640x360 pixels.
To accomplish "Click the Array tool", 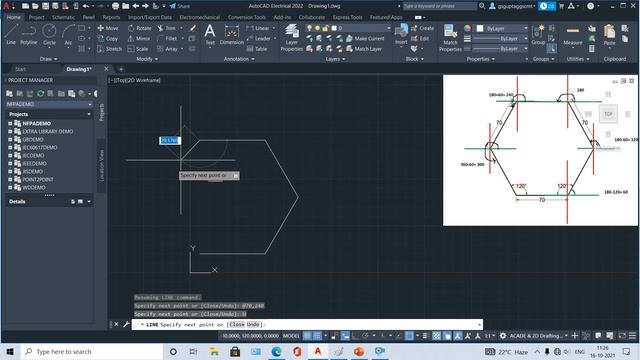I will tap(168, 49).
